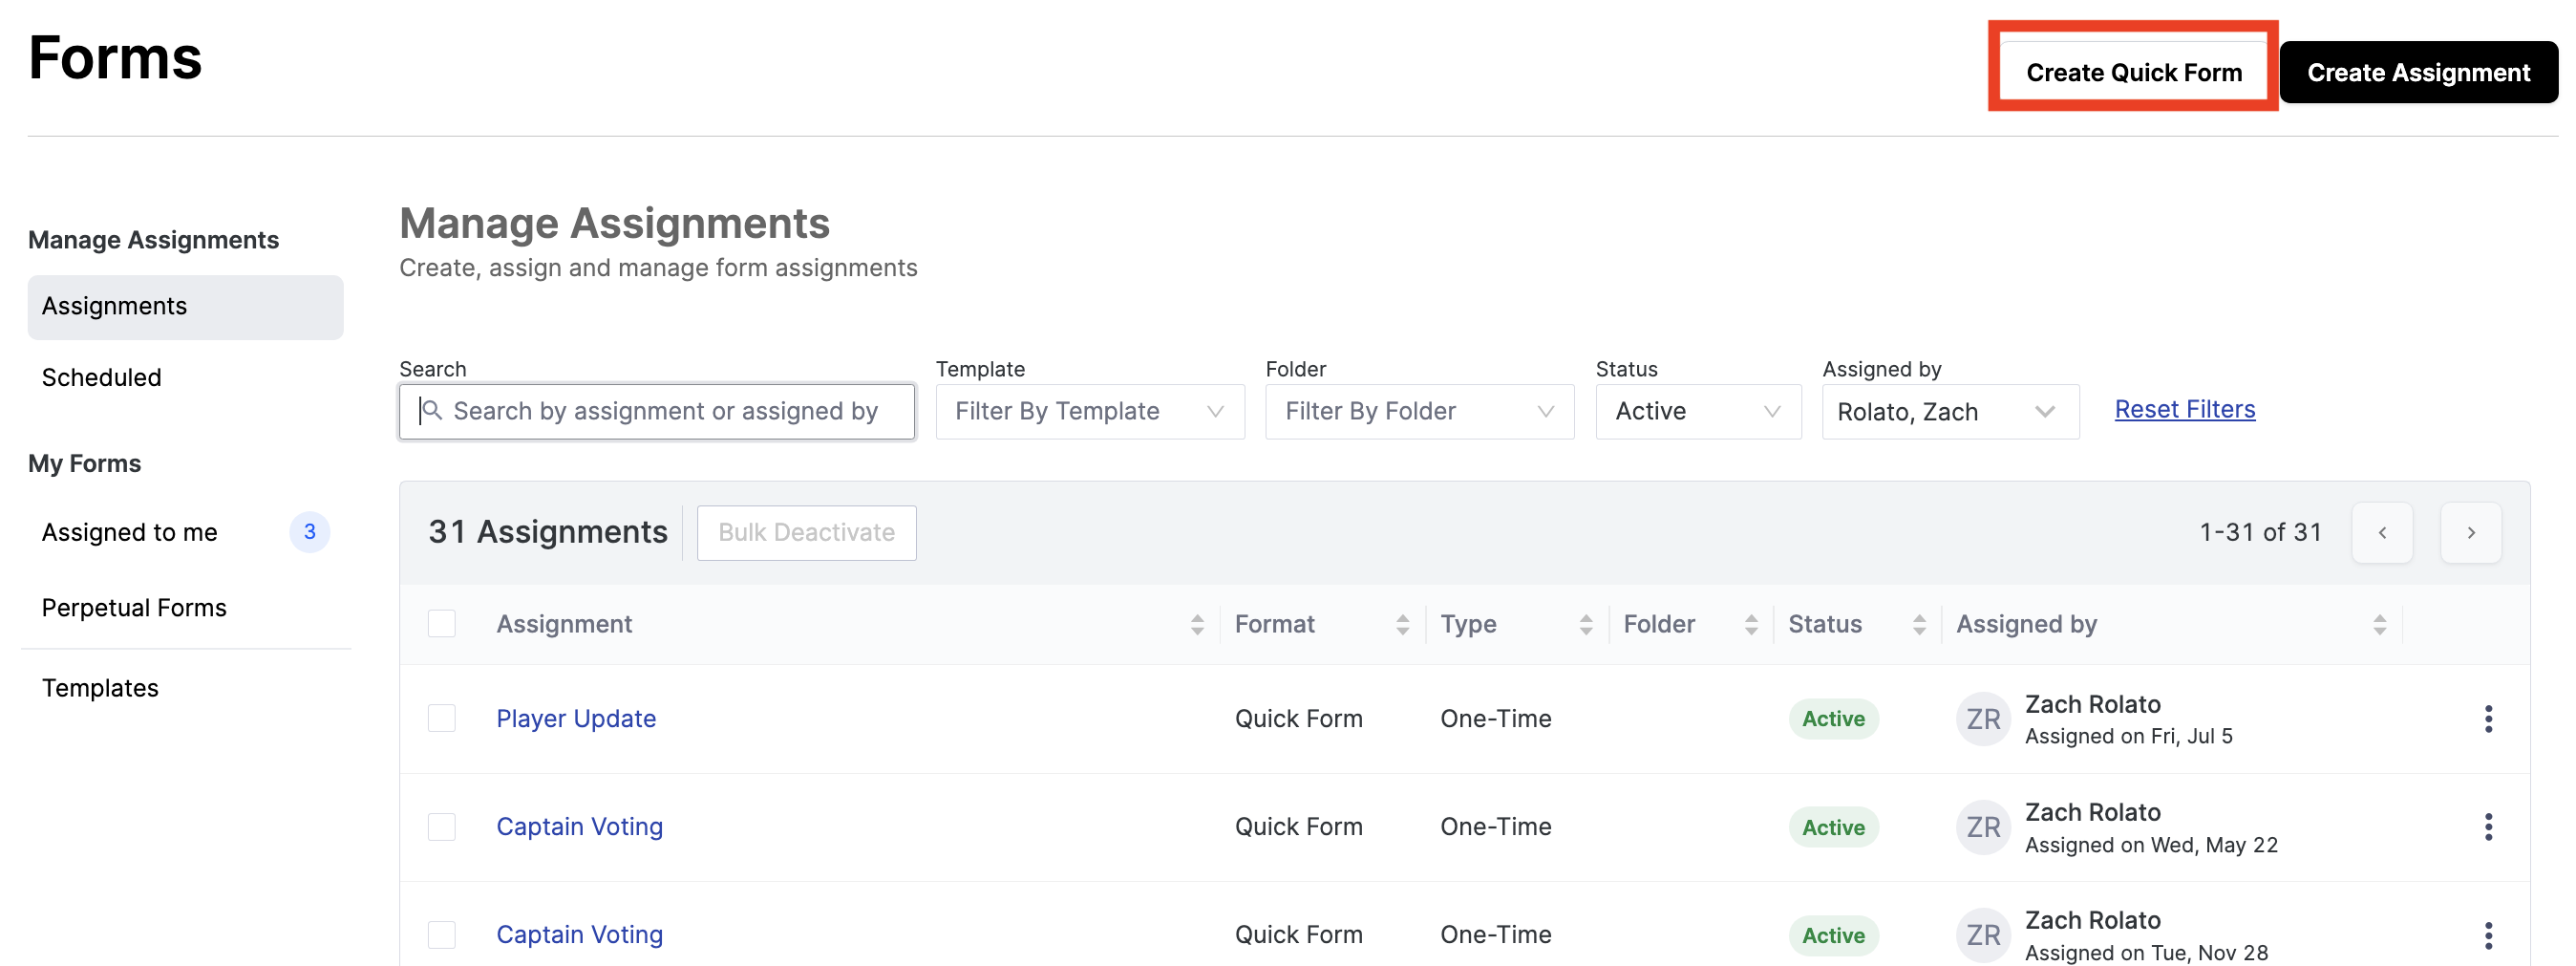The height and width of the screenshot is (966, 2576).
Task: Click the previous page arrow for assignments
Action: (x=2383, y=532)
